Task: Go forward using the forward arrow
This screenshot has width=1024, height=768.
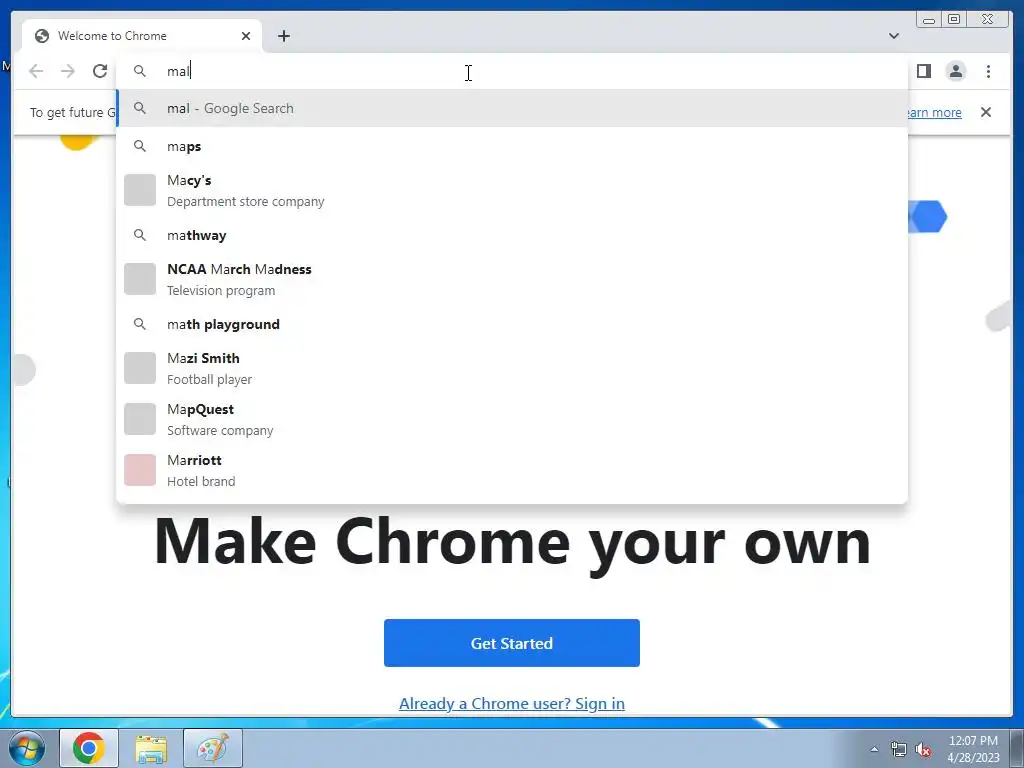Action: pyautogui.click(x=68, y=71)
